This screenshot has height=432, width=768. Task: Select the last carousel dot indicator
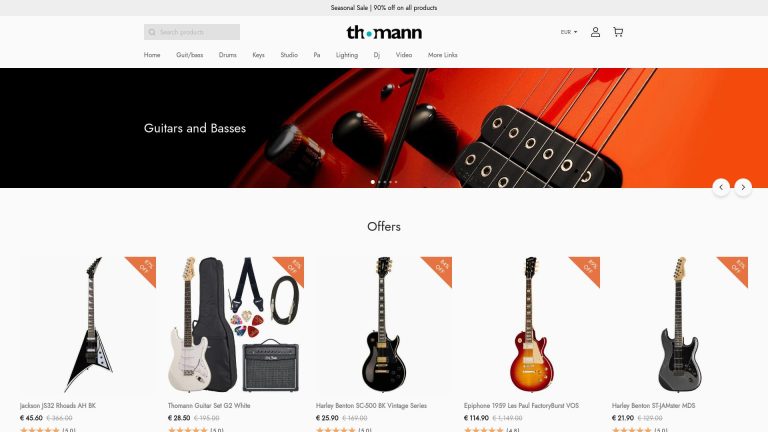(396, 182)
